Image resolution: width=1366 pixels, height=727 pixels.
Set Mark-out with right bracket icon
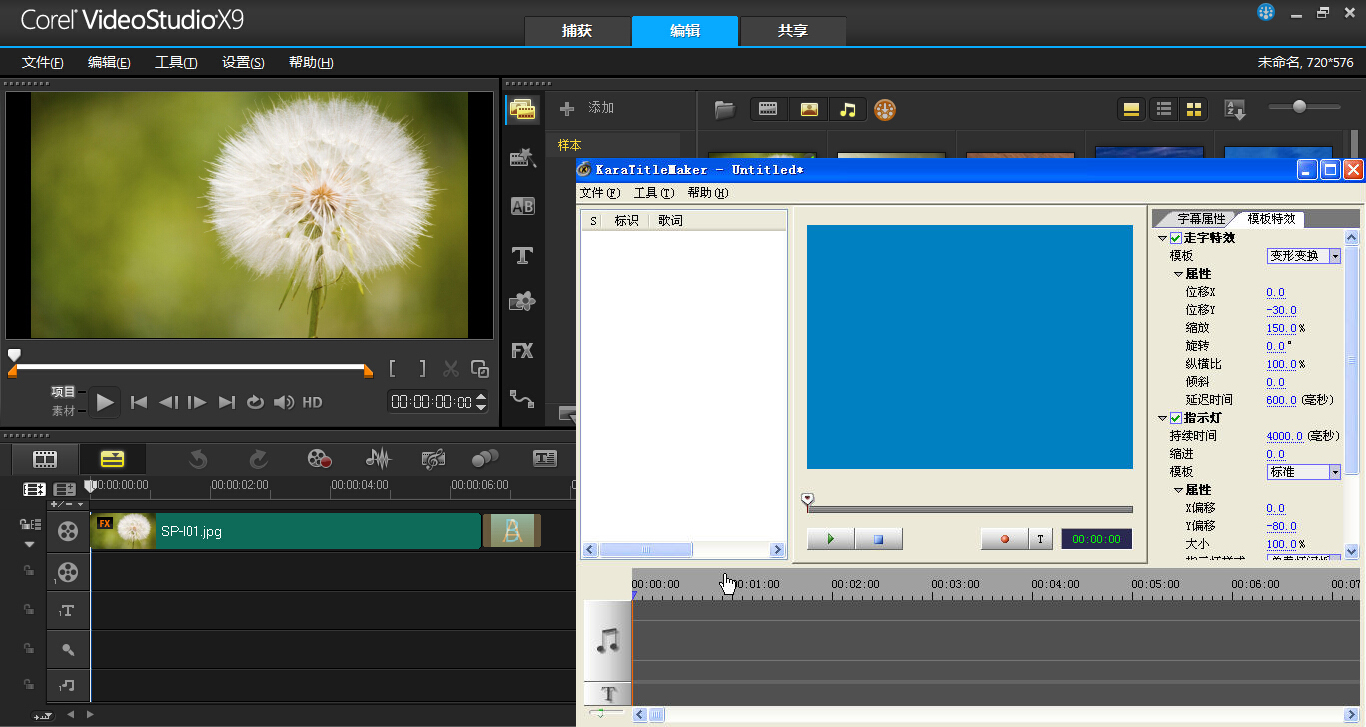pyautogui.click(x=422, y=369)
